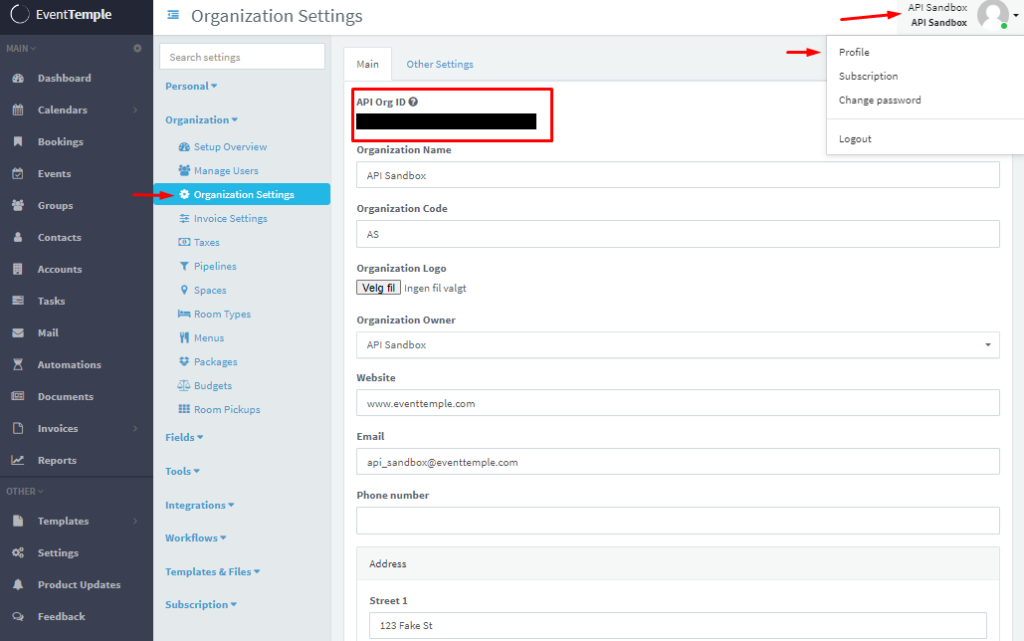The height and width of the screenshot is (641, 1024).
Task: Open Mail with the envelope icon
Action: [18, 333]
